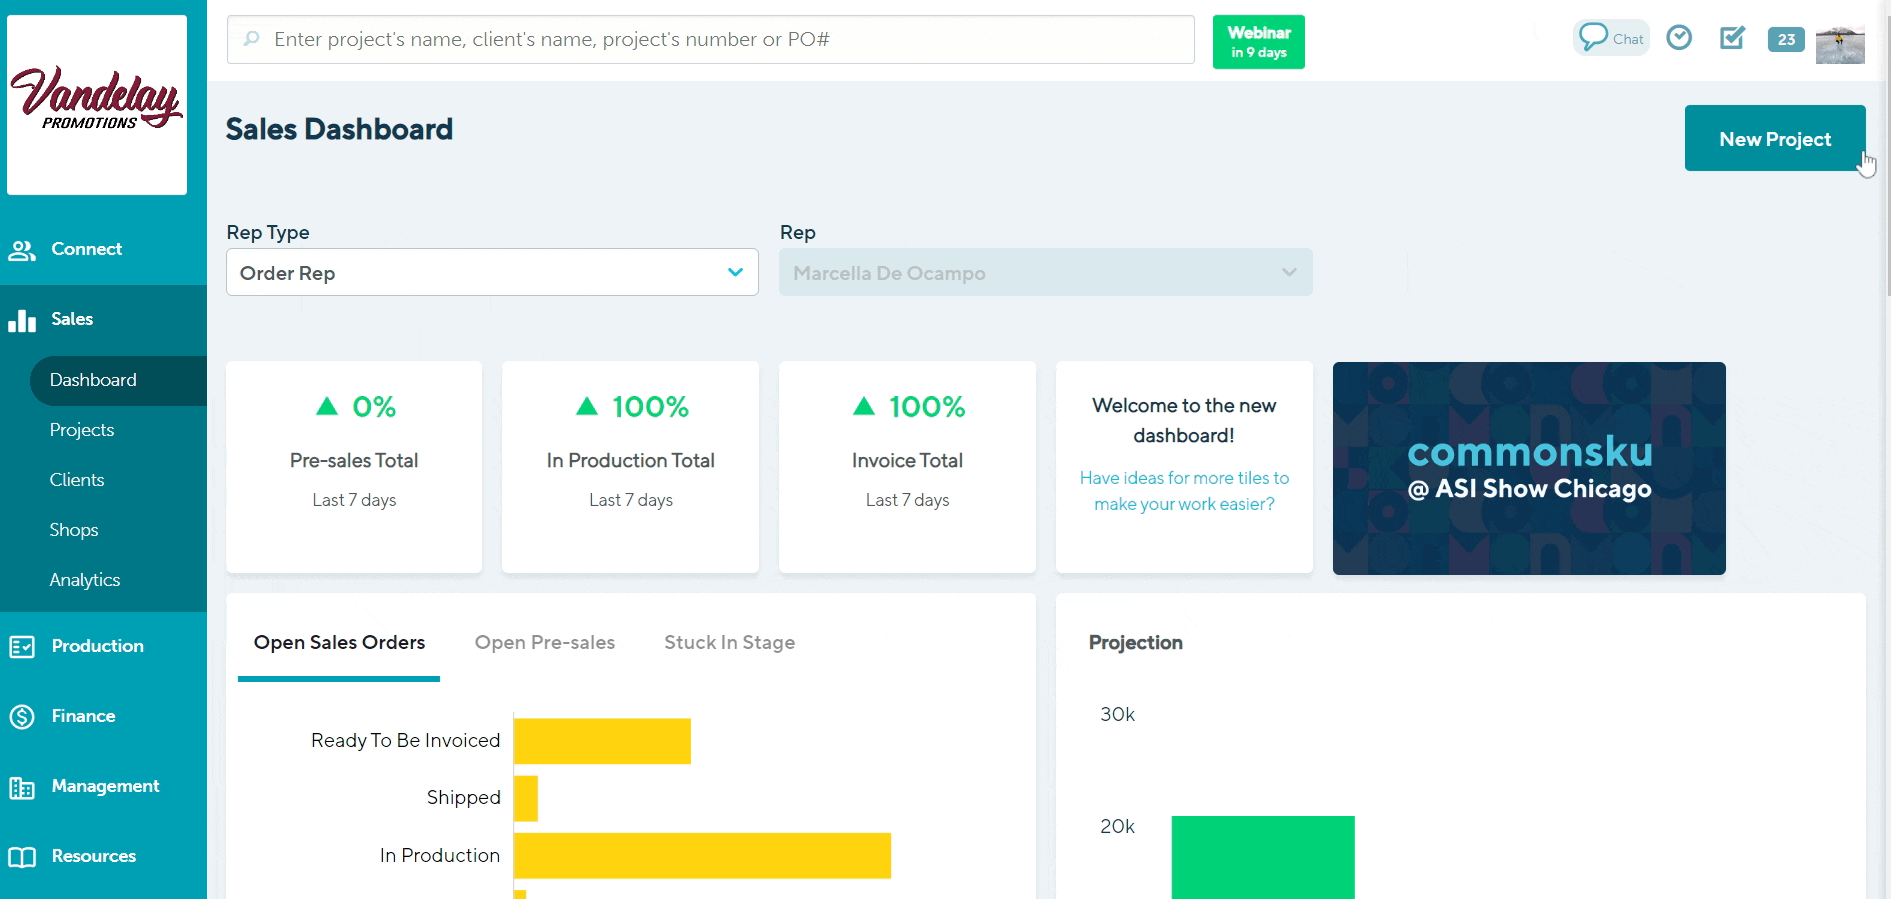Viewport: 1891px width, 899px height.
Task: Click the green arrow on Invoice Total tile
Action: [864, 406]
